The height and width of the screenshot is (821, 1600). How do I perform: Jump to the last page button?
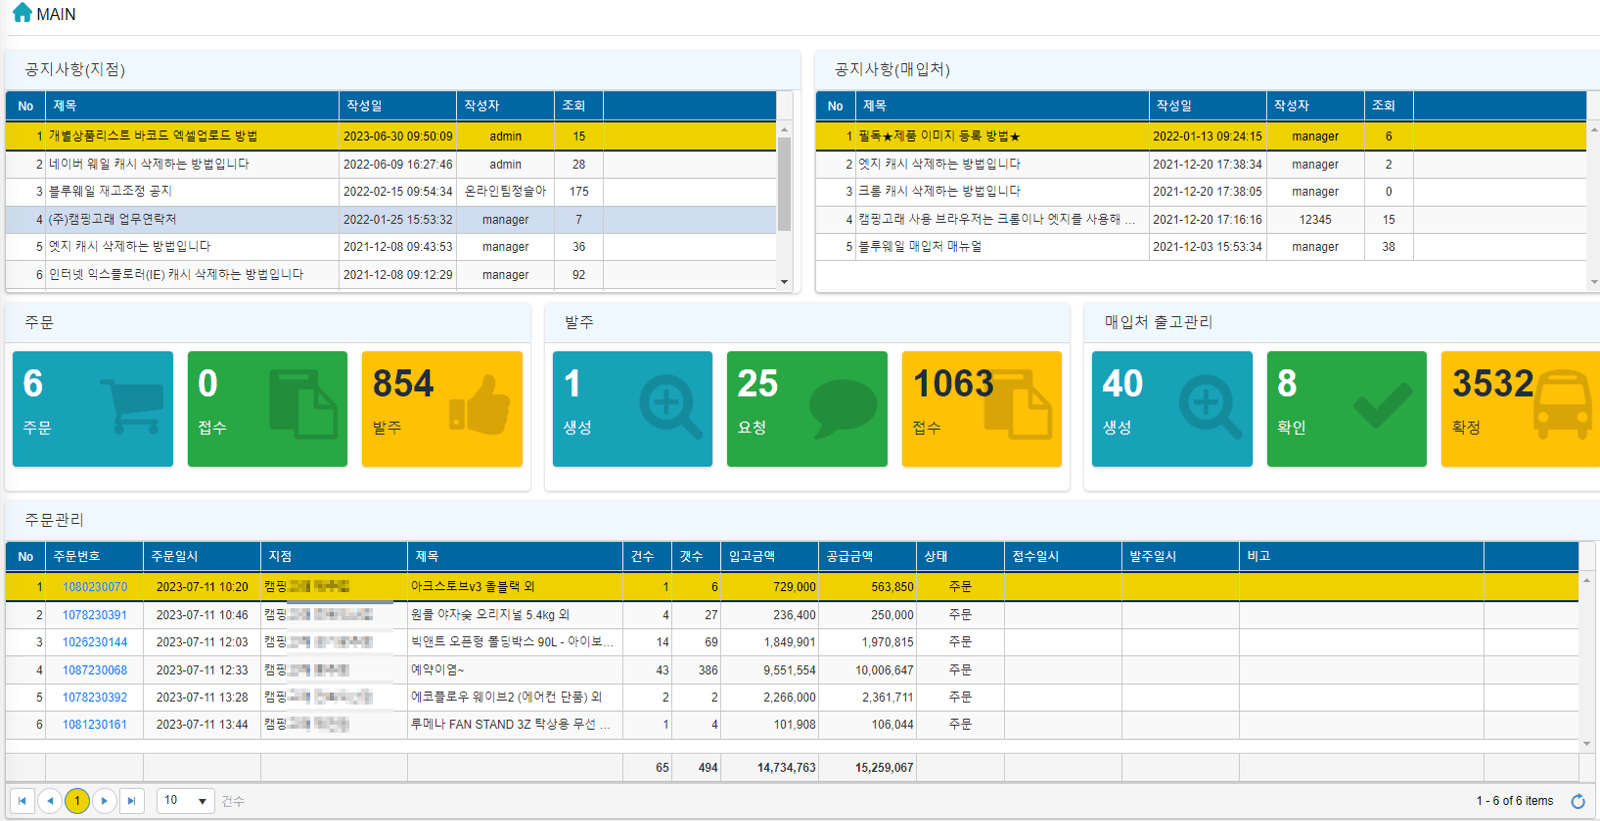point(131,801)
